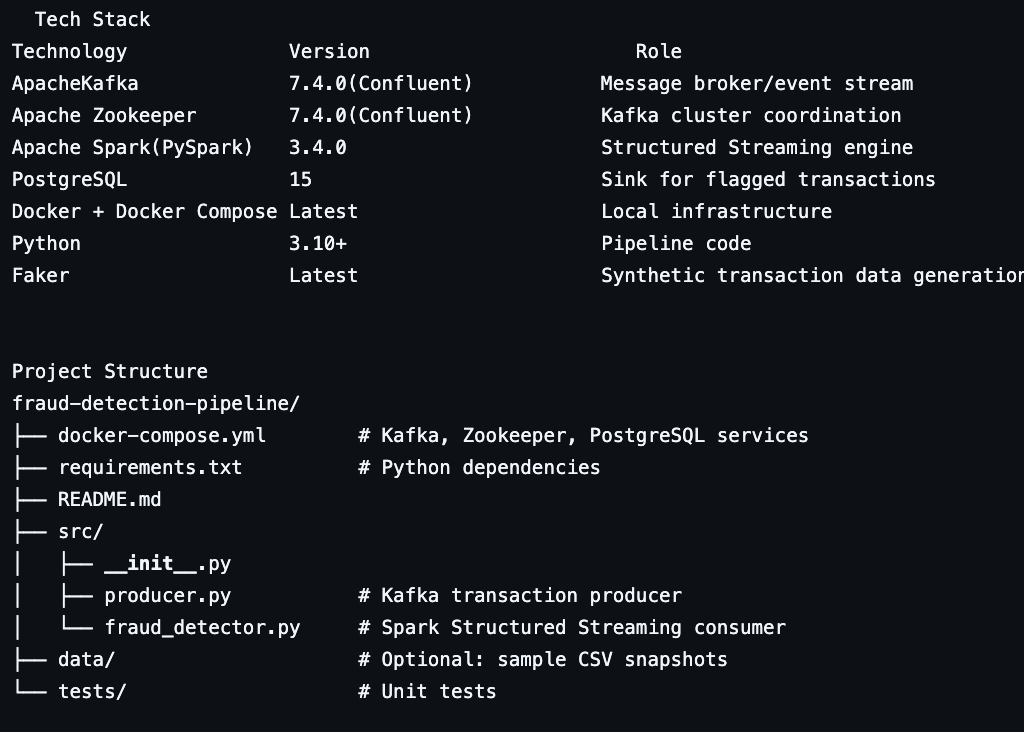
Task: Select the fraud-detection-pipeline/ root folder
Action: click(156, 403)
